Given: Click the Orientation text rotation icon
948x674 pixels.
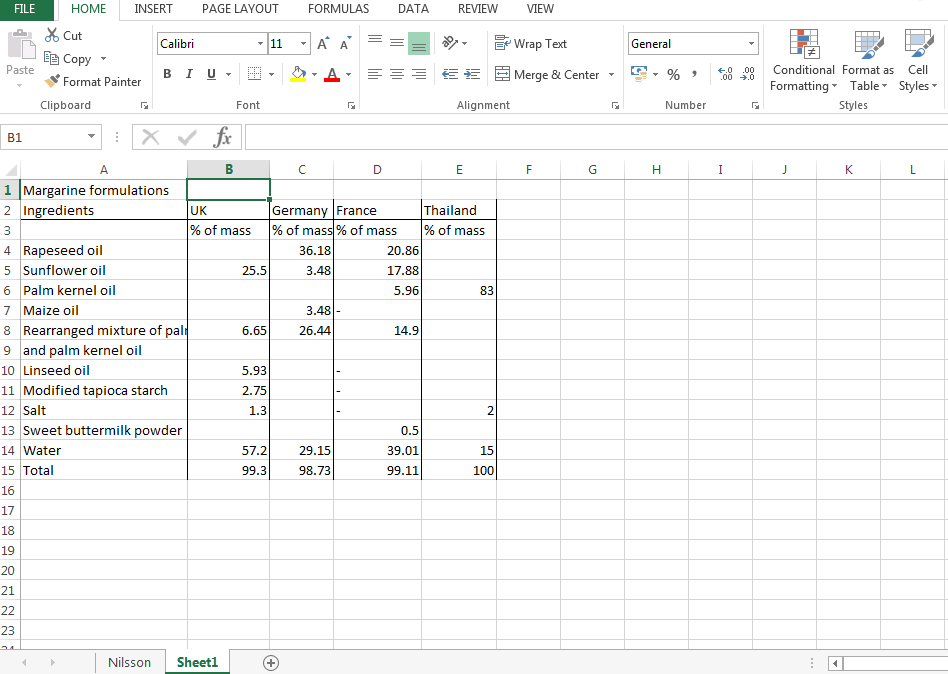Looking at the screenshot, I should pos(450,42).
